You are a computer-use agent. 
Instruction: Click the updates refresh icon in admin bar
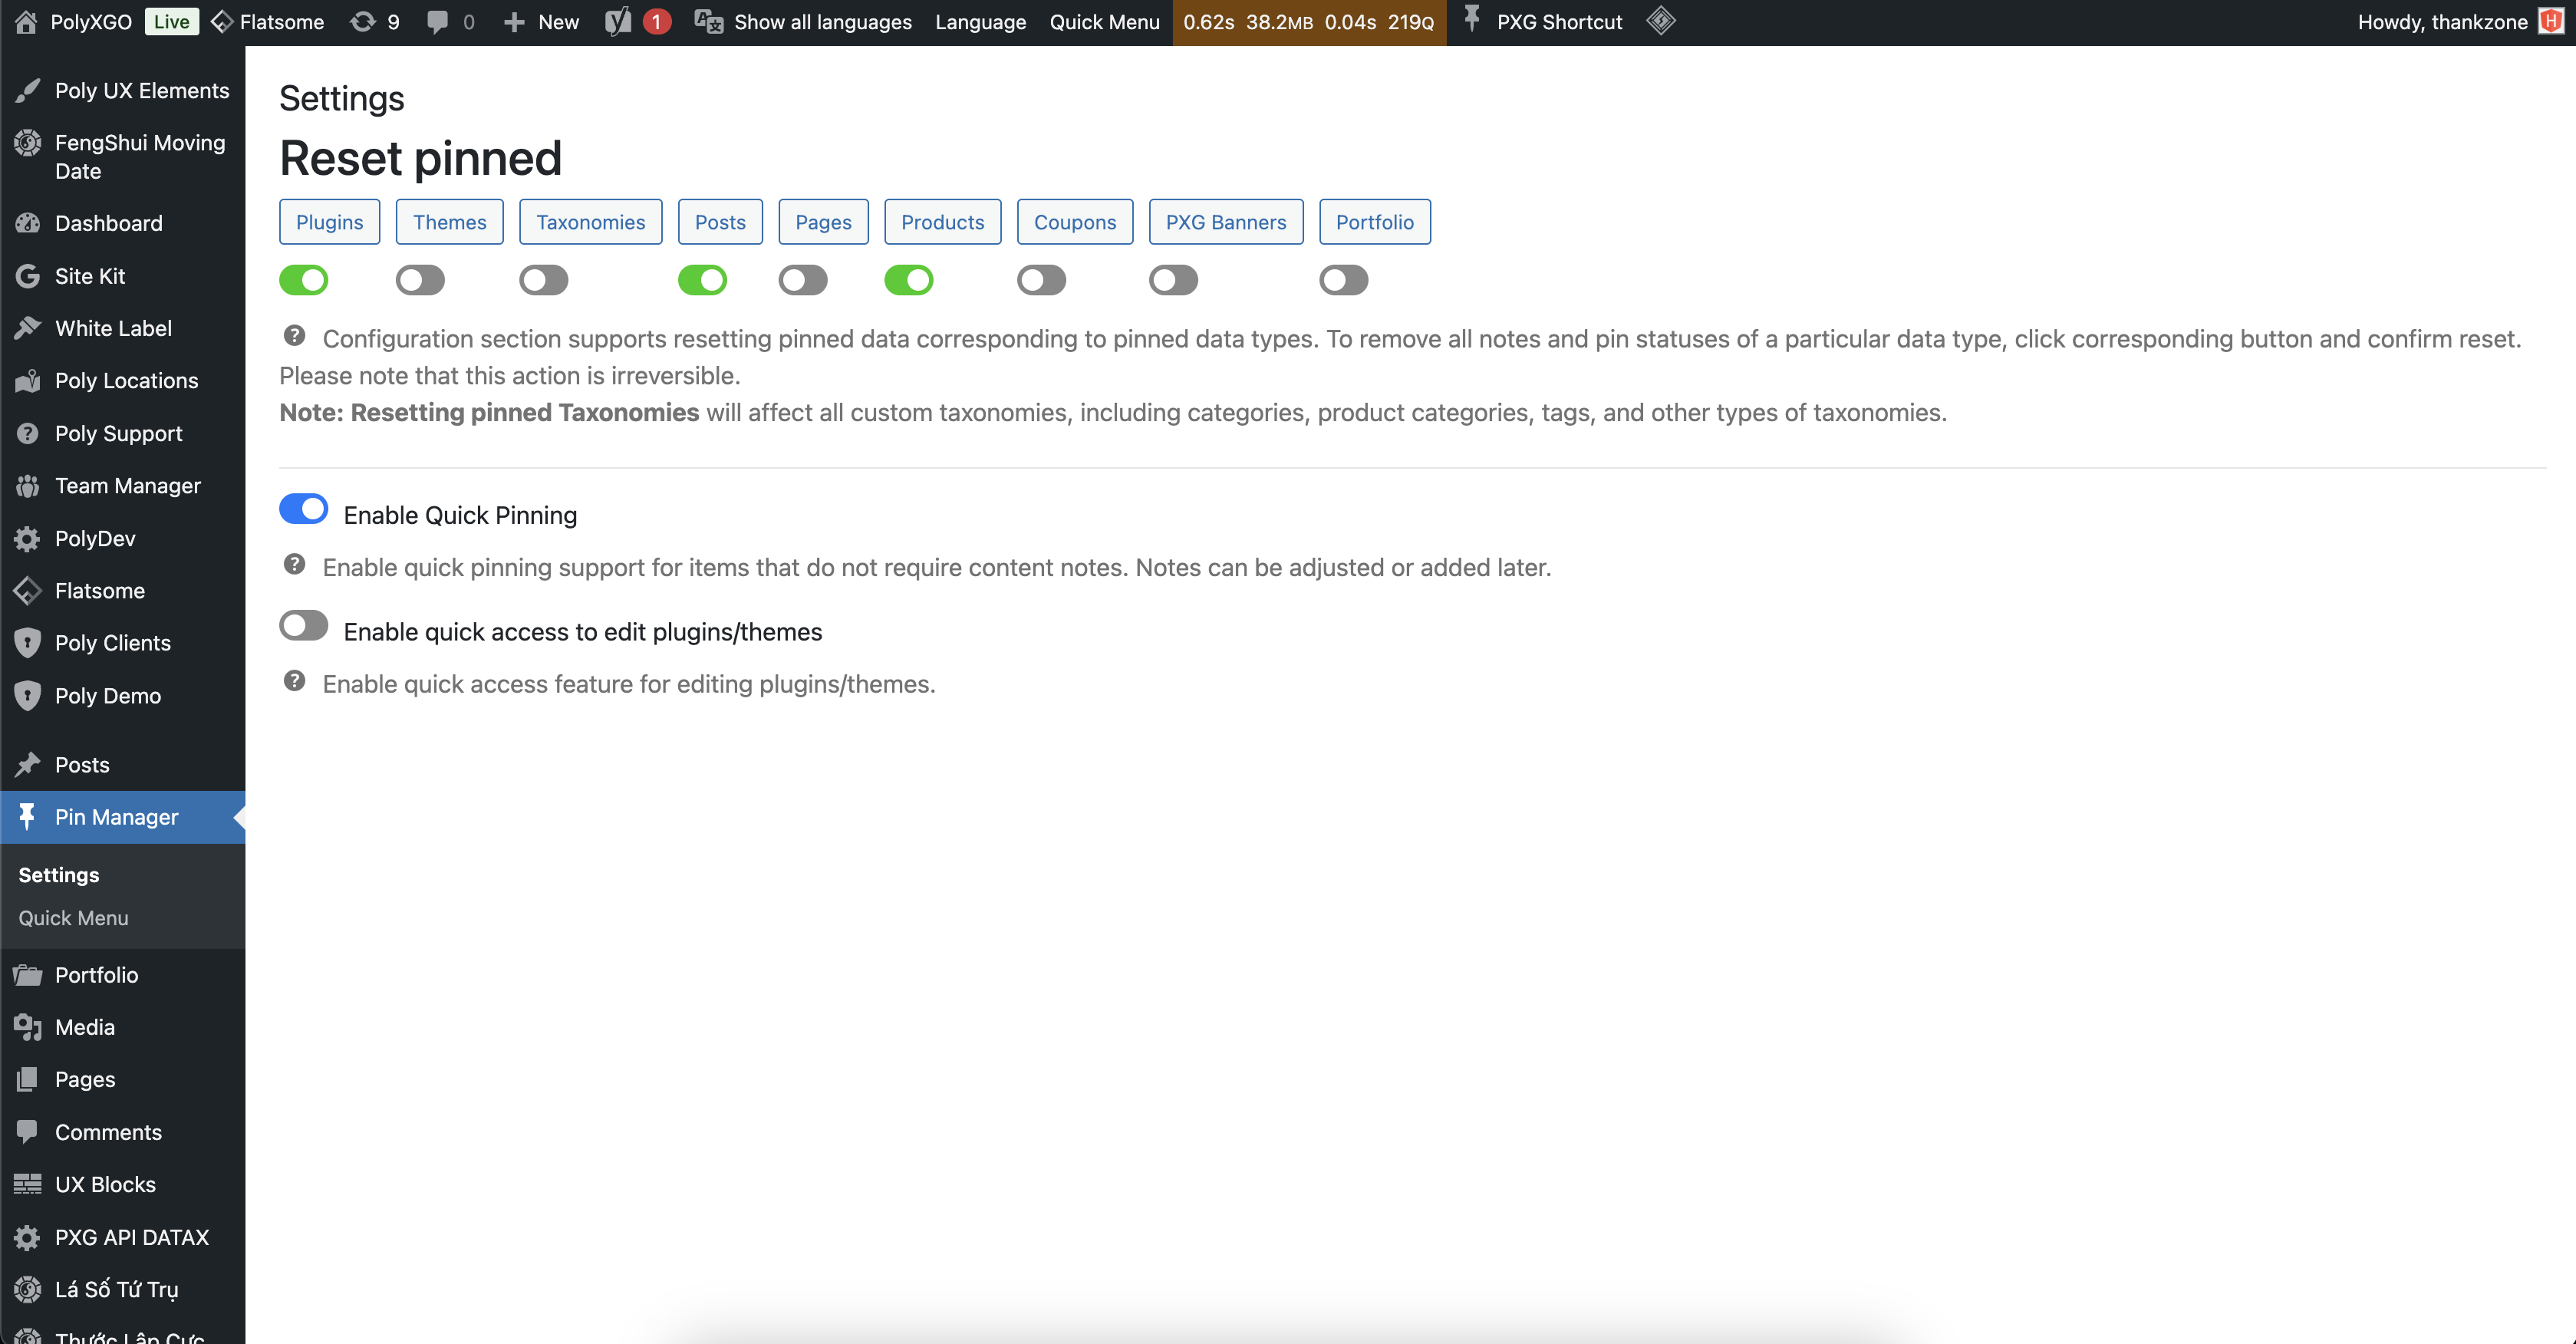(362, 22)
